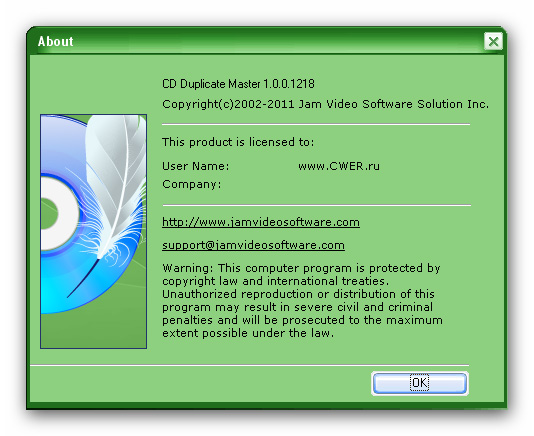
Task: Click the white center hole of the CD
Action: [58, 214]
